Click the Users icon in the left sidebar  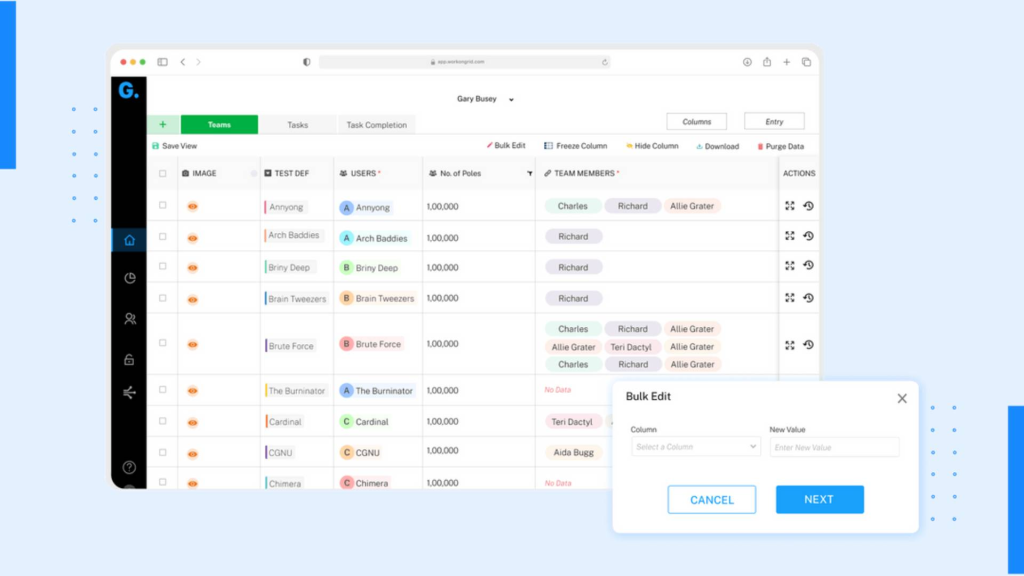pos(129,317)
